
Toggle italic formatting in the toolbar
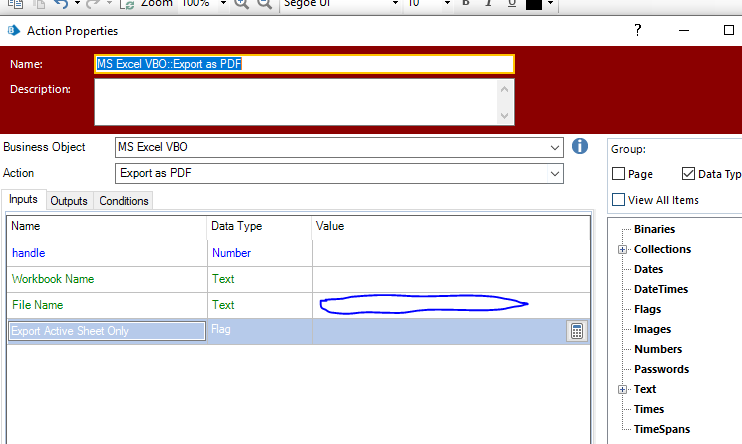pyautogui.click(x=488, y=3)
